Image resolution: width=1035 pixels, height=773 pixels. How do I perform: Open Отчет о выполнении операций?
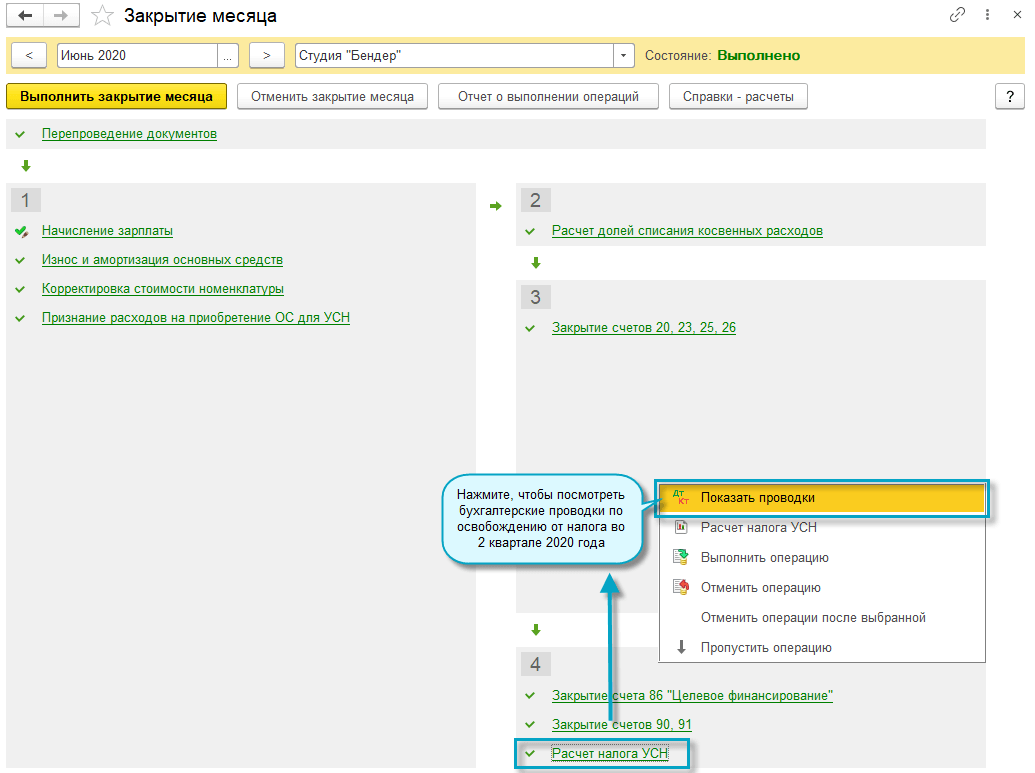pyautogui.click(x=549, y=96)
